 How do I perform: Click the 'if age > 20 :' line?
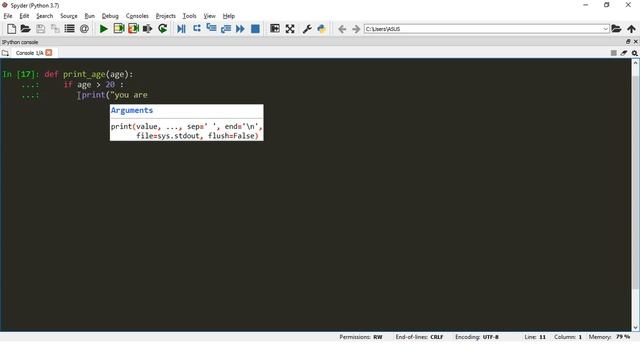93,84
